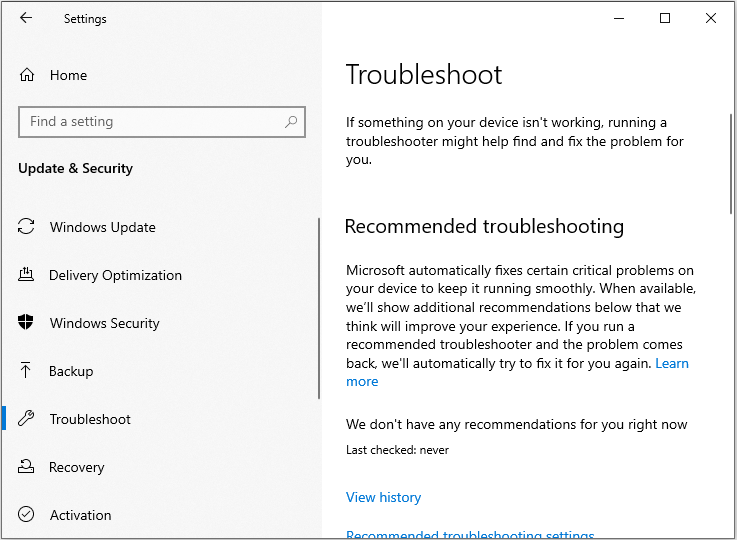Click the back arrow icon
This screenshot has width=737, height=540.
26,18
